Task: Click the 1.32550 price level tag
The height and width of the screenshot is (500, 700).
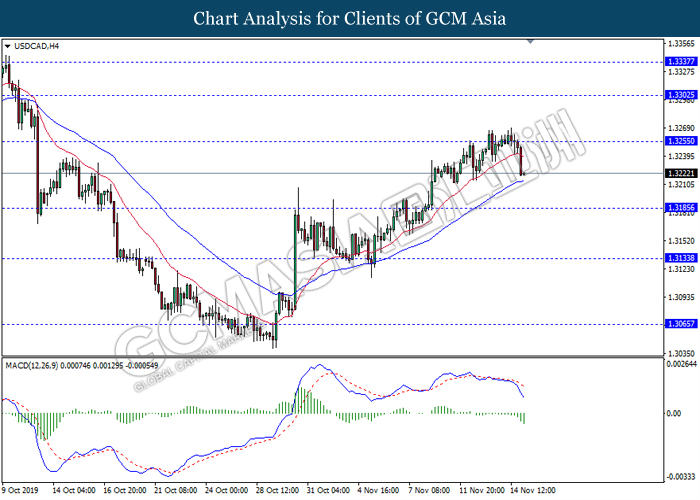Action: pyautogui.click(x=680, y=141)
